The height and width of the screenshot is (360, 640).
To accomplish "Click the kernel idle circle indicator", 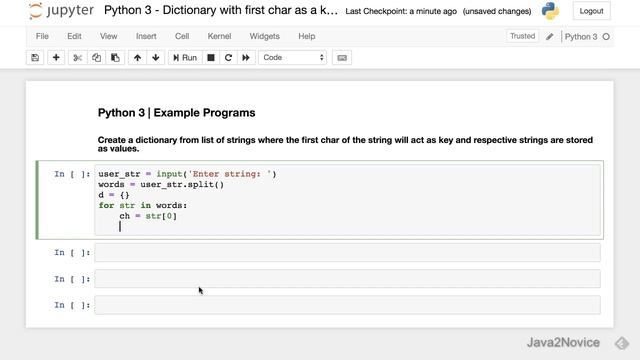I will (606, 37).
